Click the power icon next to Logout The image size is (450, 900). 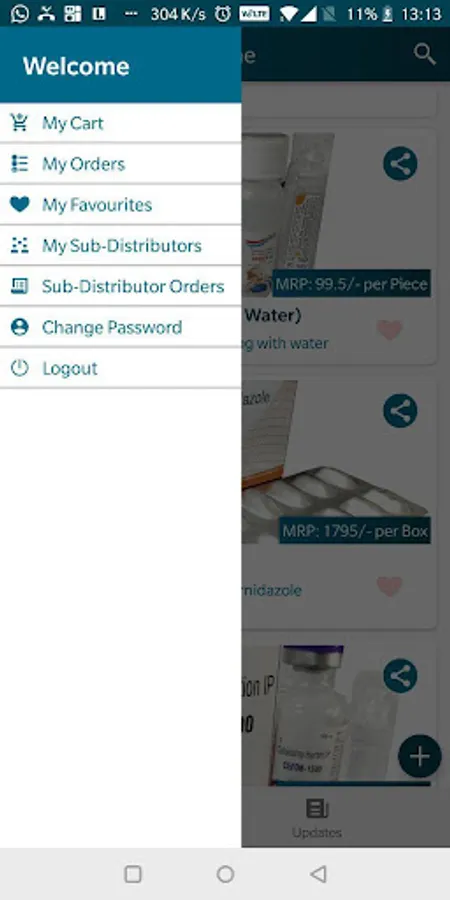20,368
